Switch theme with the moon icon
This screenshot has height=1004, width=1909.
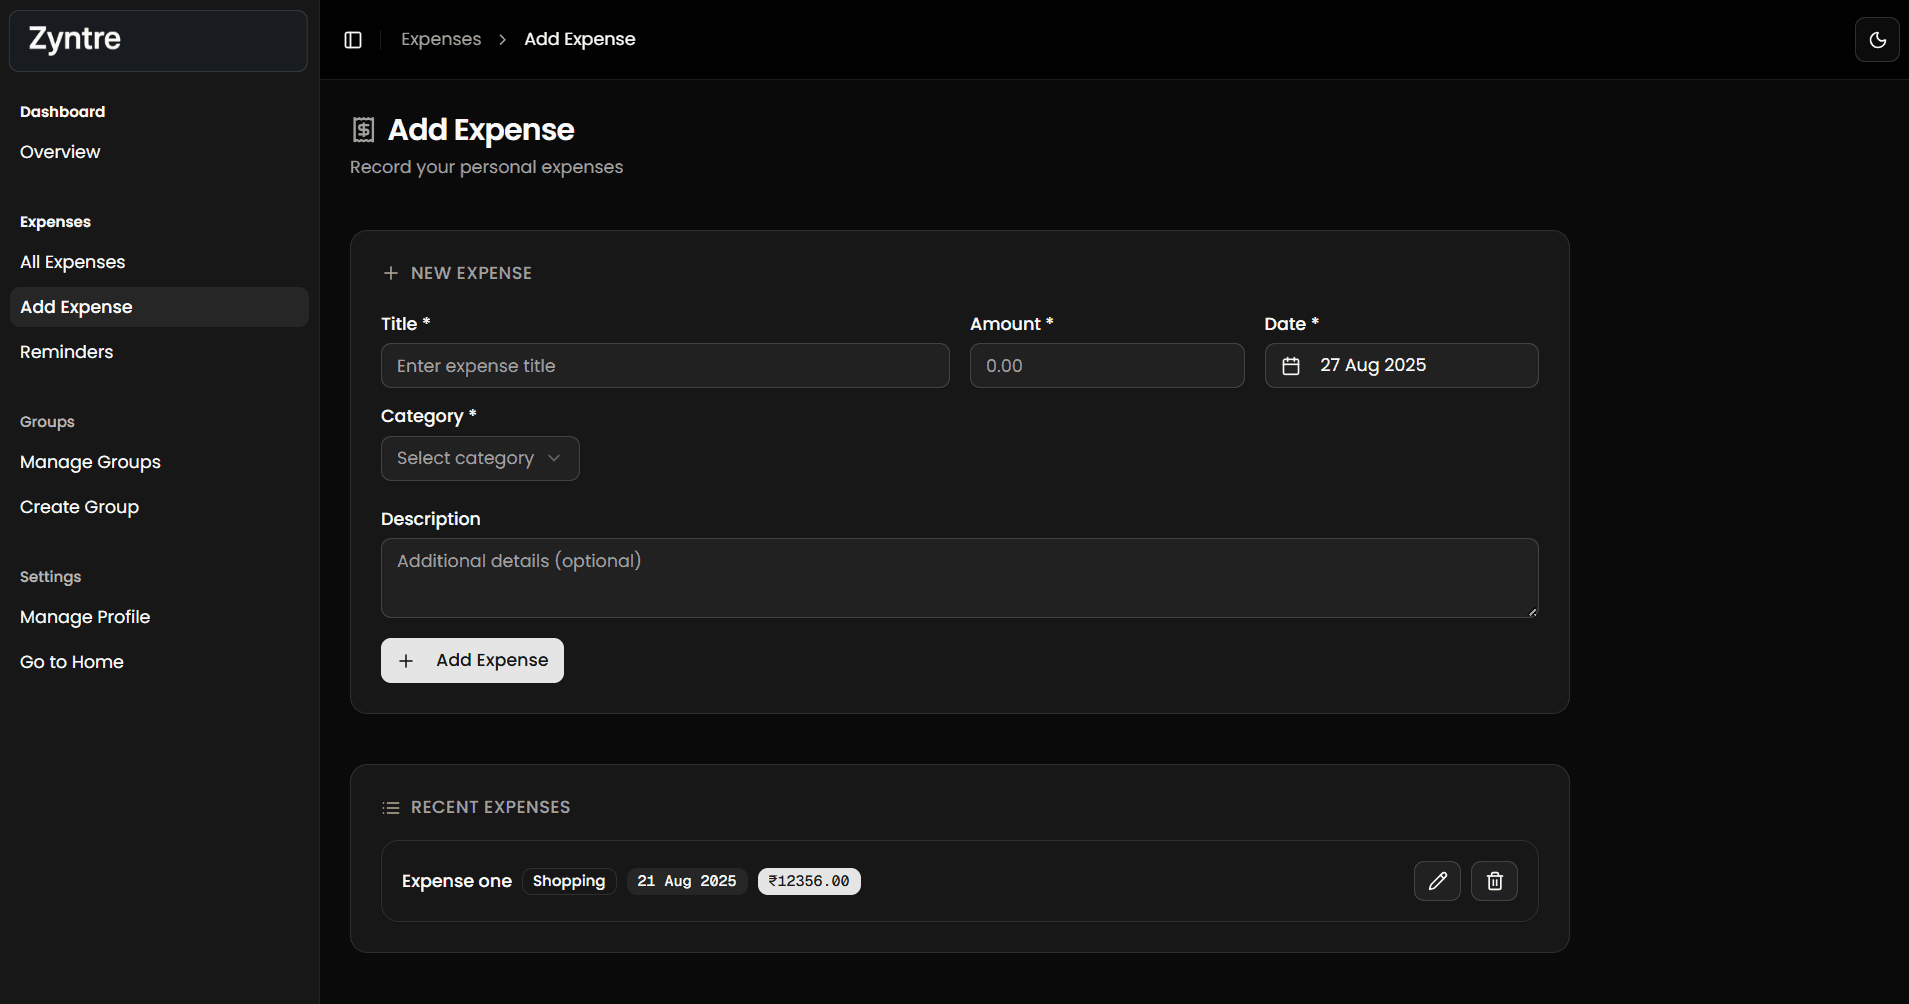click(x=1877, y=40)
